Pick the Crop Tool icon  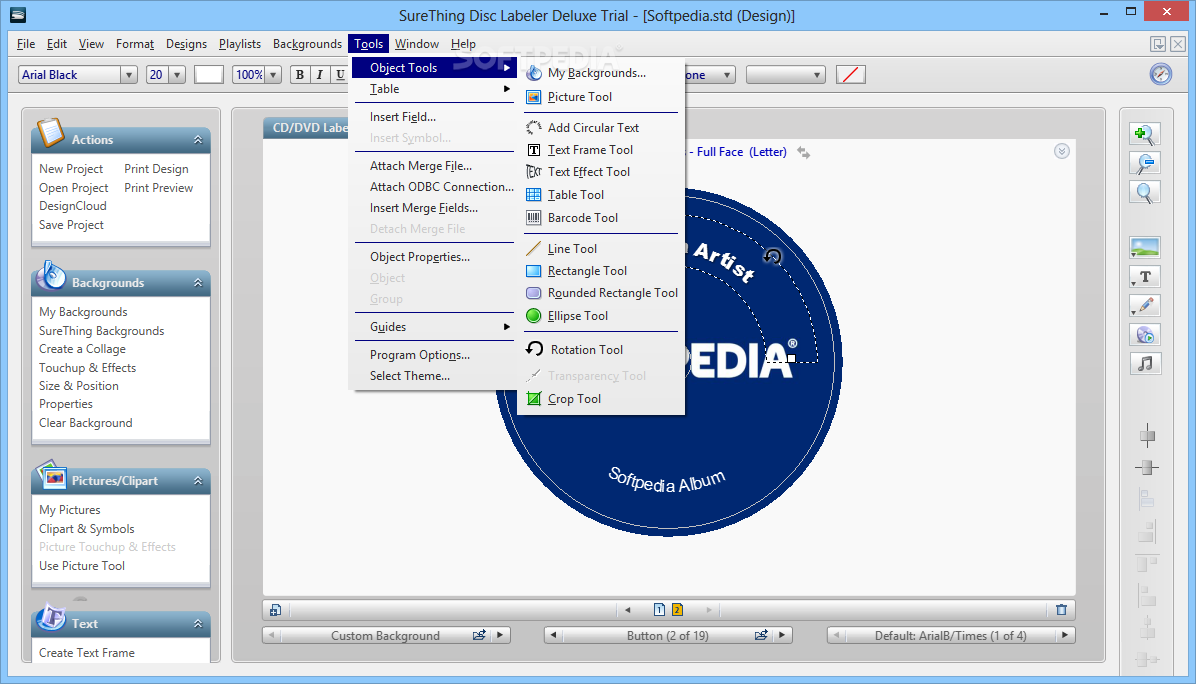pyautogui.click(x=534, y=399)
